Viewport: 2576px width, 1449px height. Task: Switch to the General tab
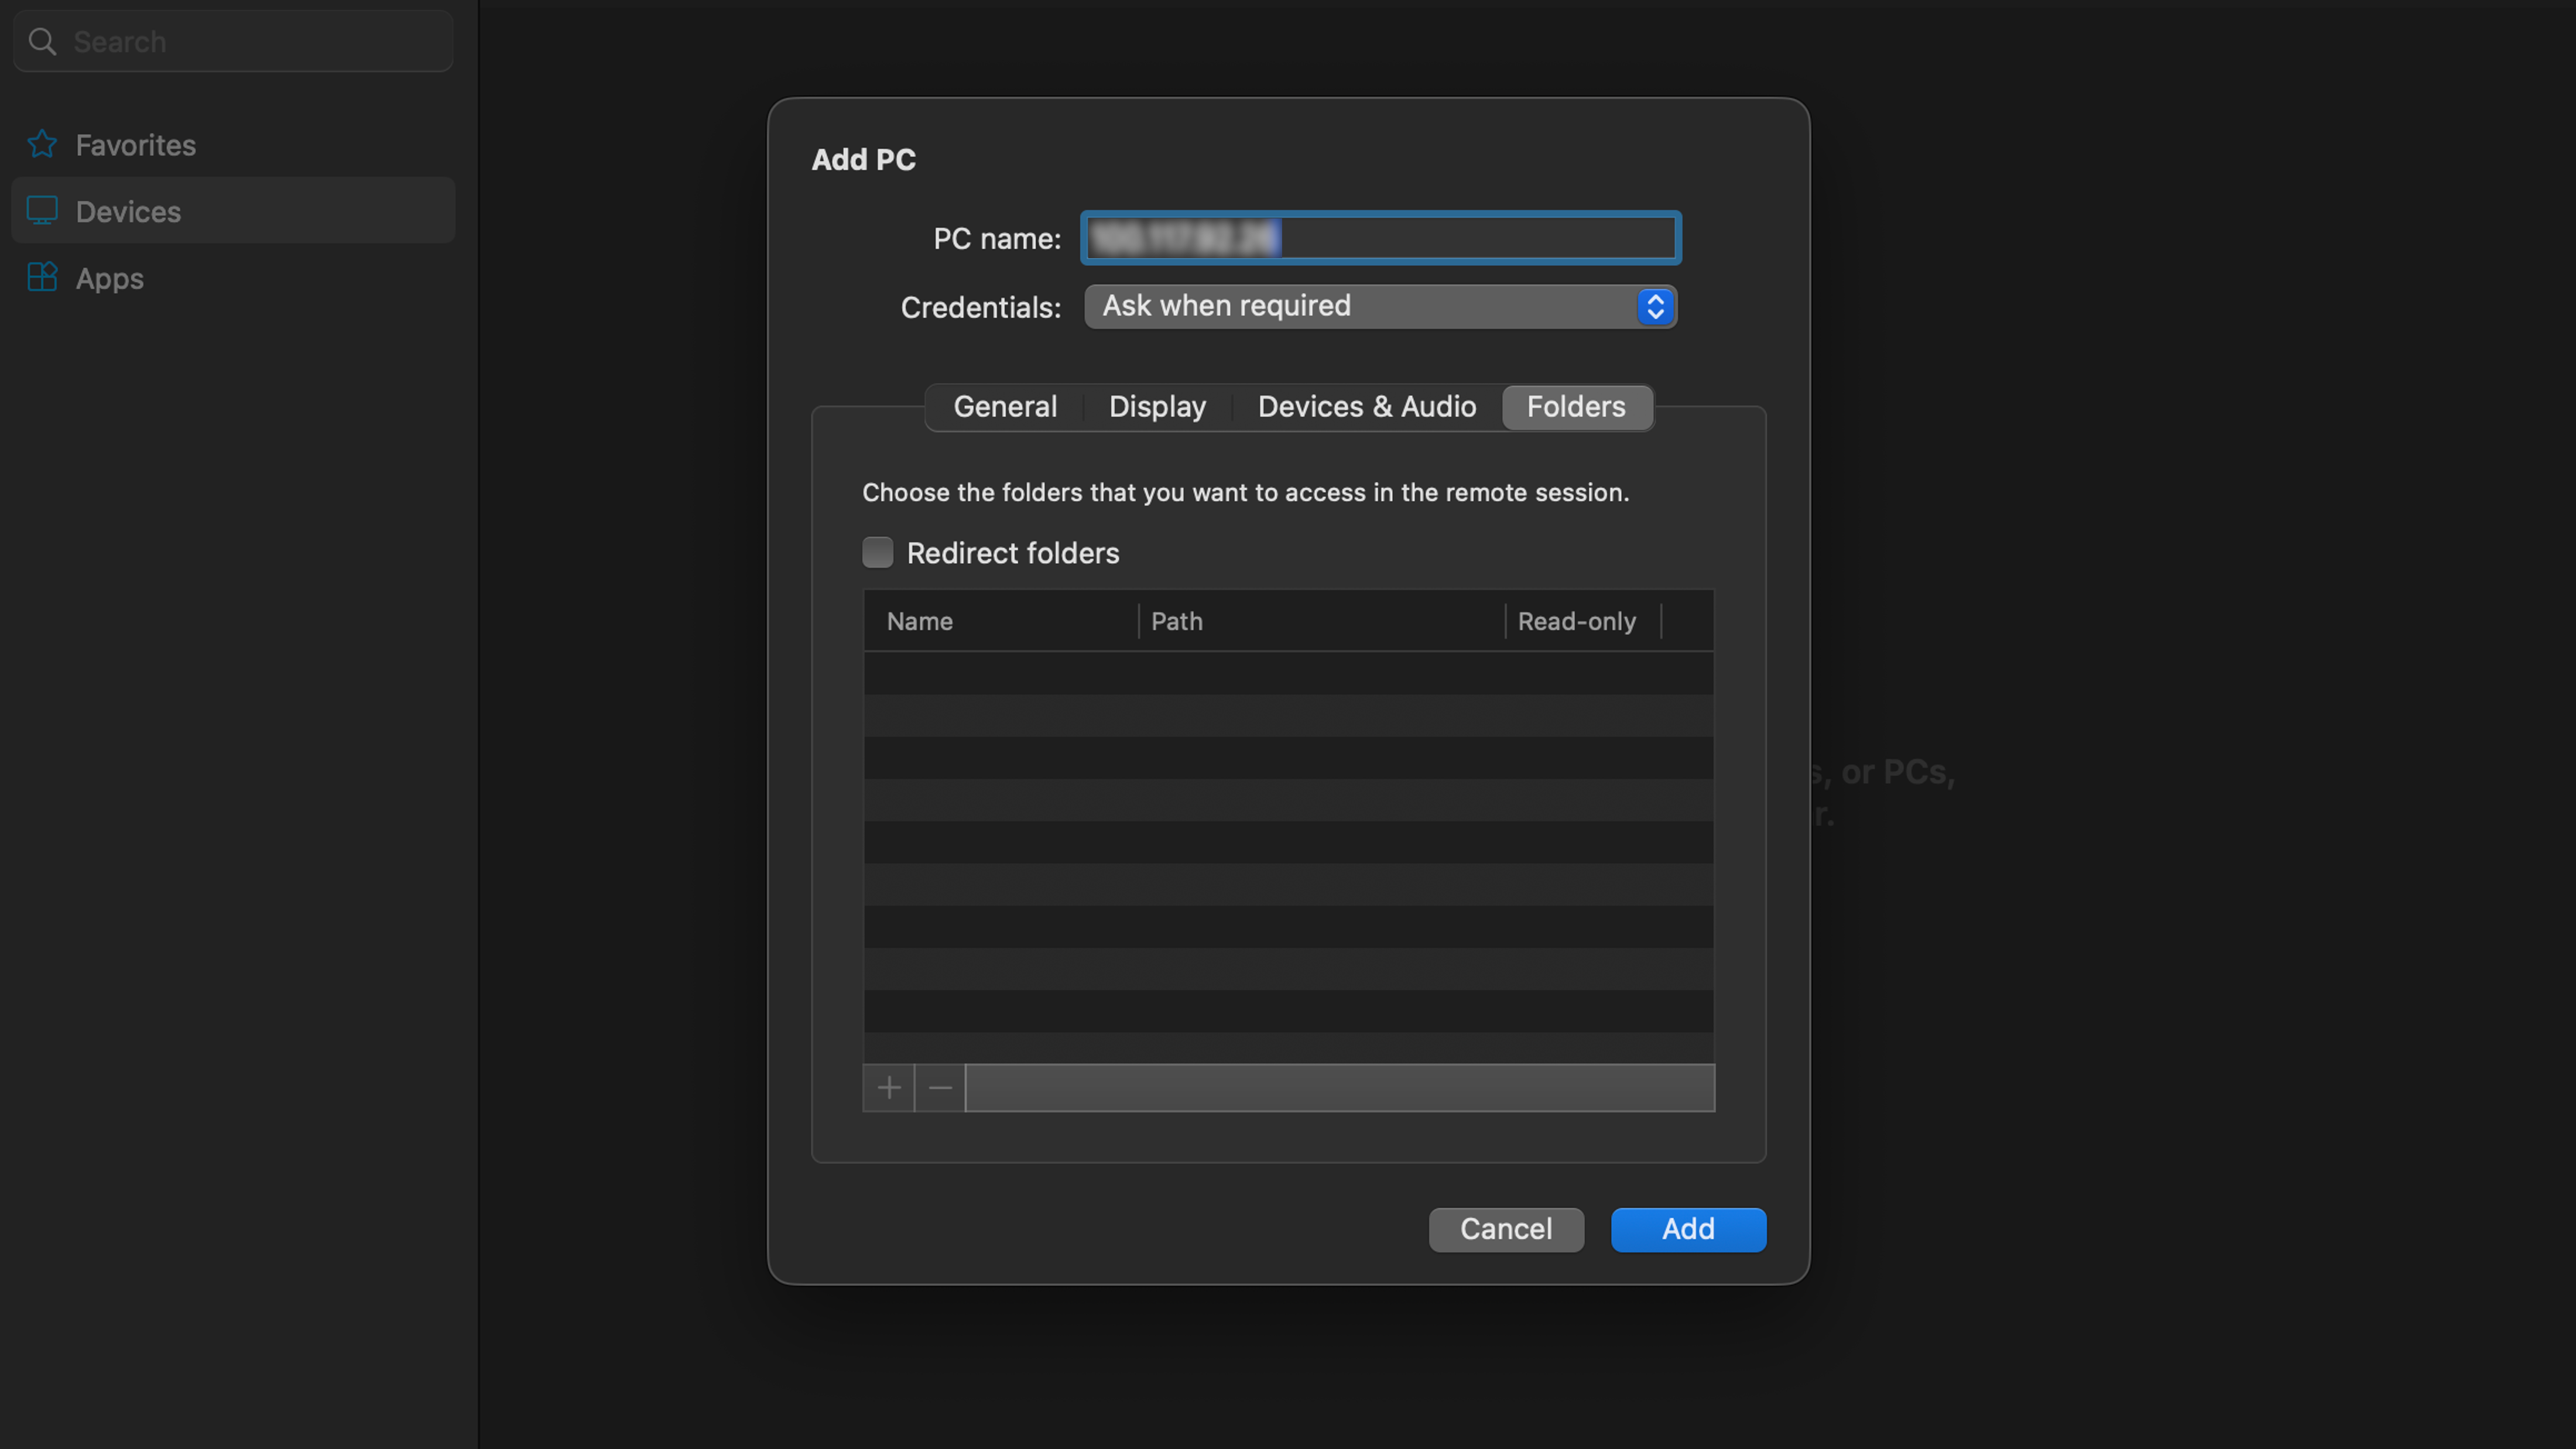pos(1005,407)
